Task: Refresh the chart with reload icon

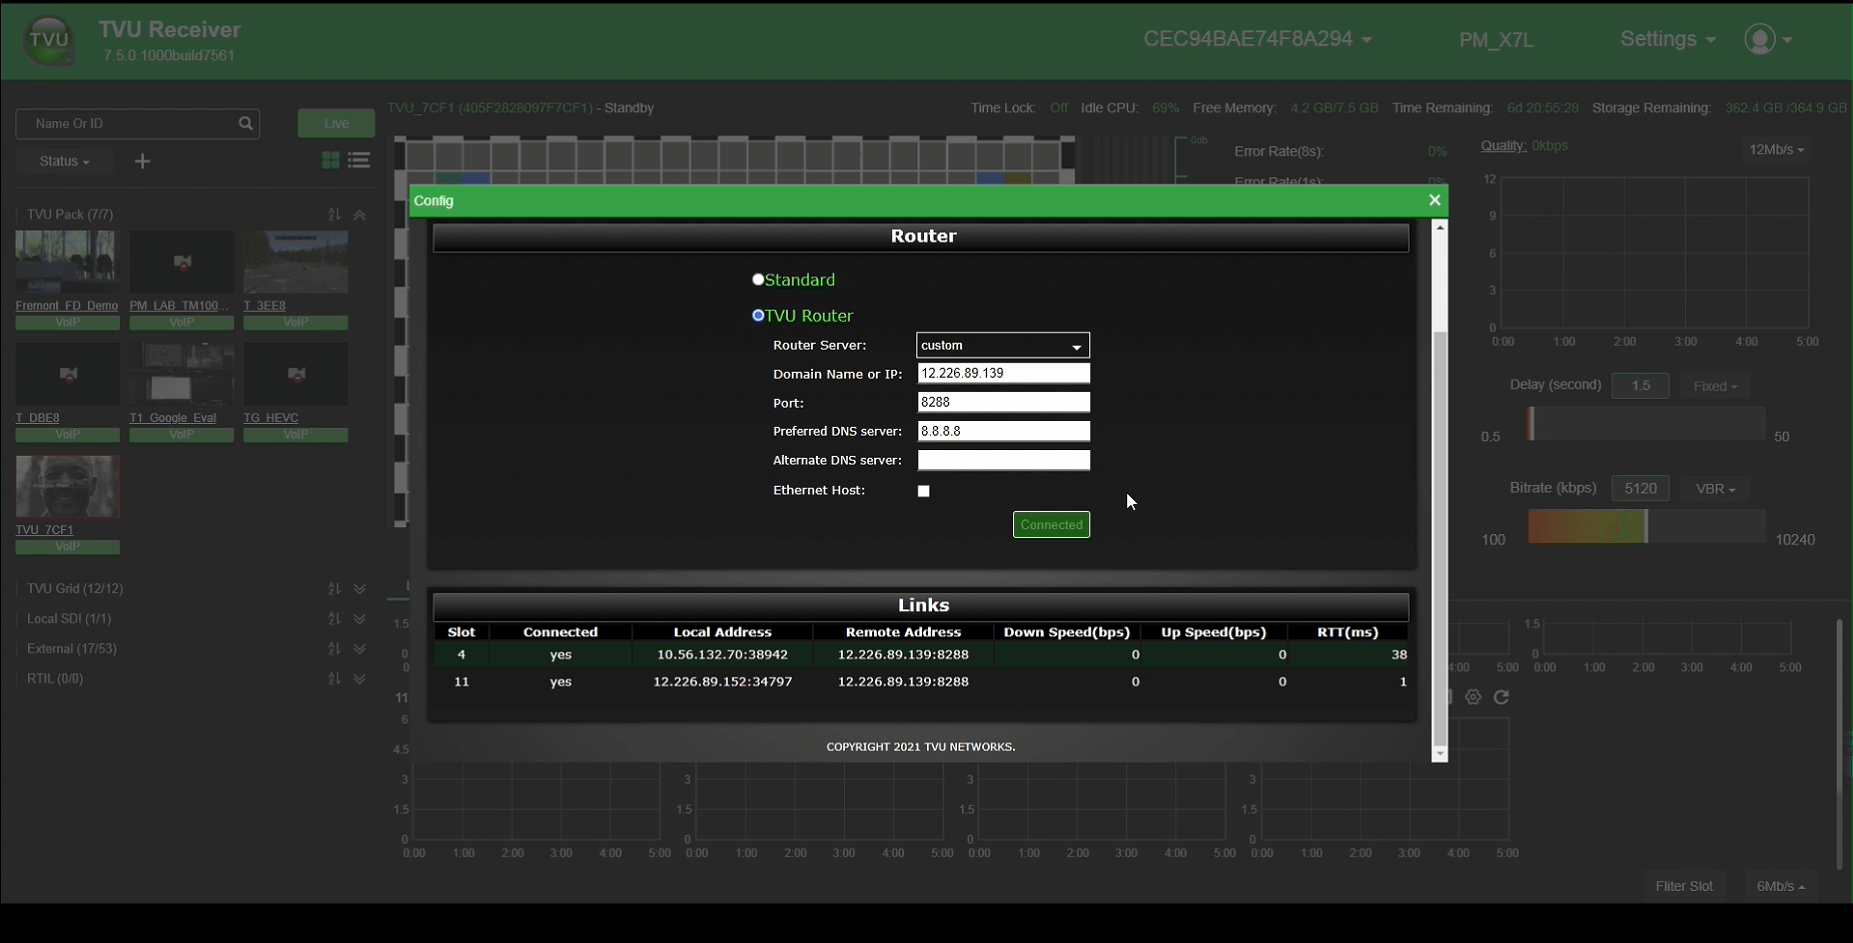Action: [x=1501, y=697]
